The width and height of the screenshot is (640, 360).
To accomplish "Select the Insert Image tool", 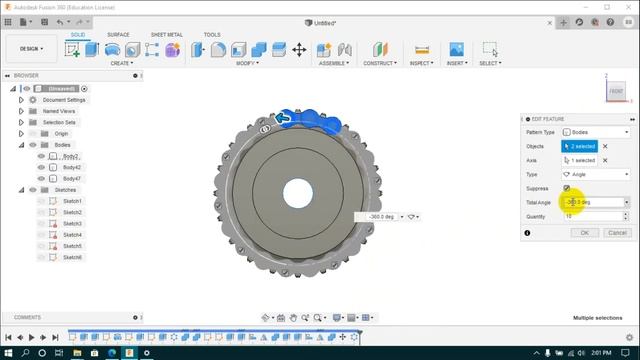I will click(x=457, y=50).
